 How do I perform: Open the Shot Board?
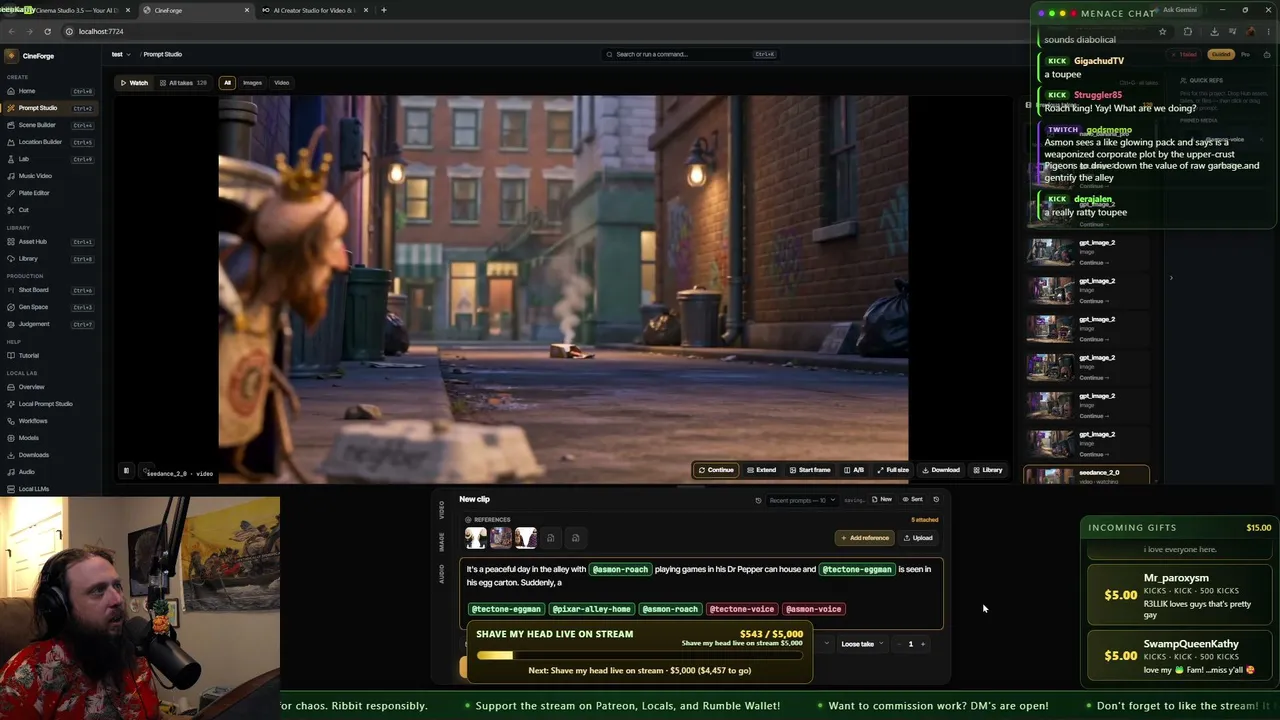[x=50, y=290]
